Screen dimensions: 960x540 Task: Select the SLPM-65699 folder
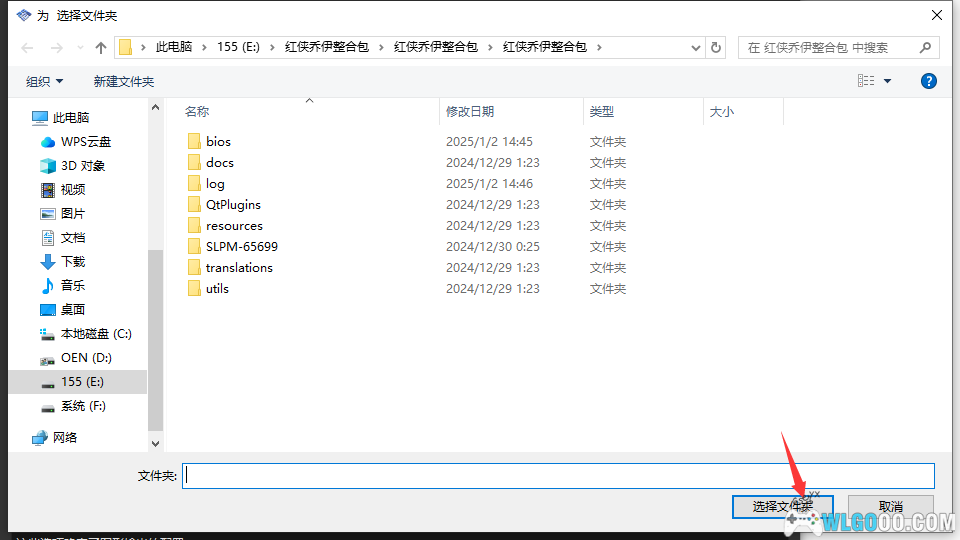[241, 247]
